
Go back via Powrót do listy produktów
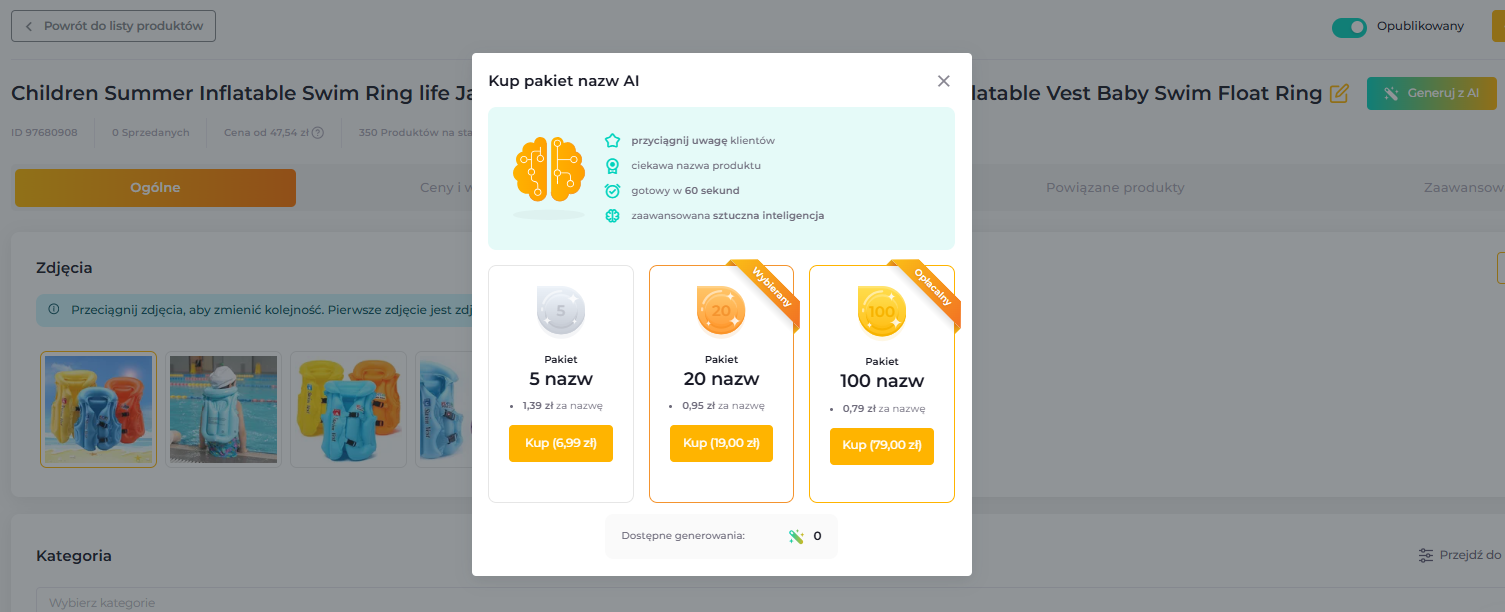pos(113,26)
